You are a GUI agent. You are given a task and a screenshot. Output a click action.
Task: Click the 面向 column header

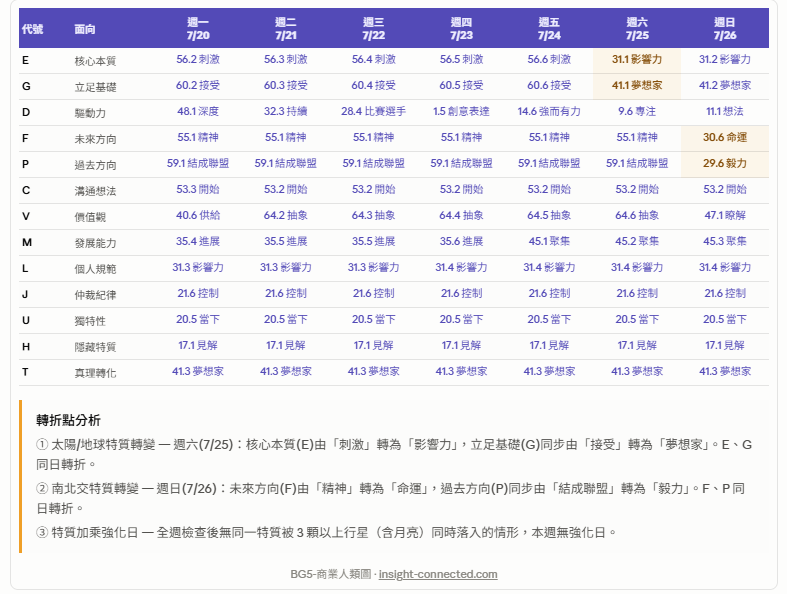click(85, 29)
